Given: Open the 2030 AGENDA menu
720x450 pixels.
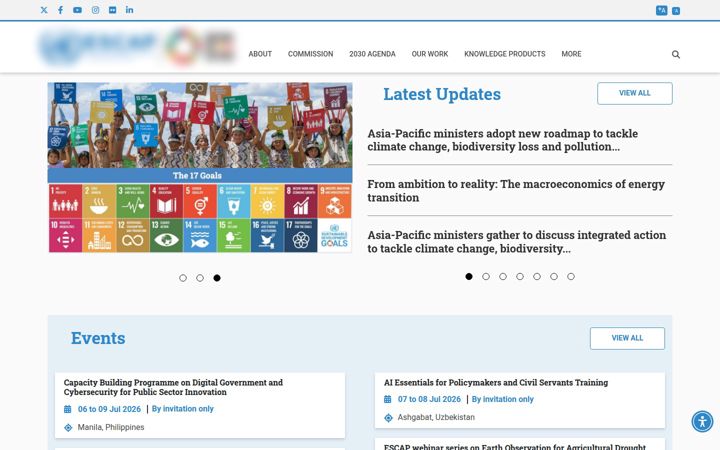Looking at the screenshot, I should [372, 54].
